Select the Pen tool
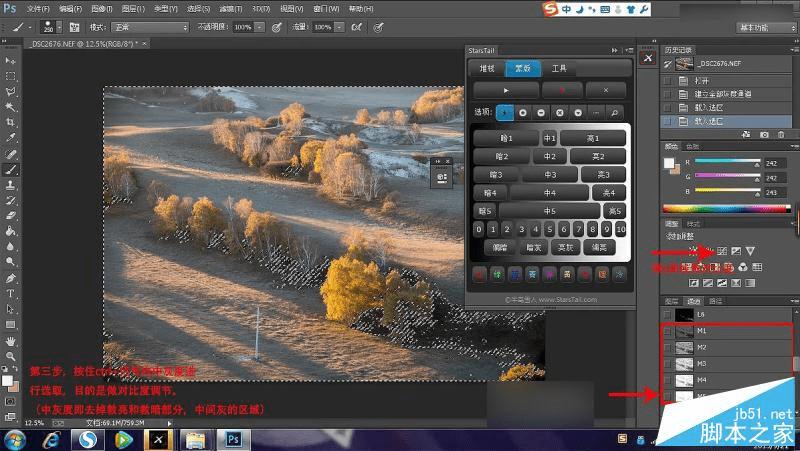This screenshot has width=800, height=451. [x=10, y=278]
